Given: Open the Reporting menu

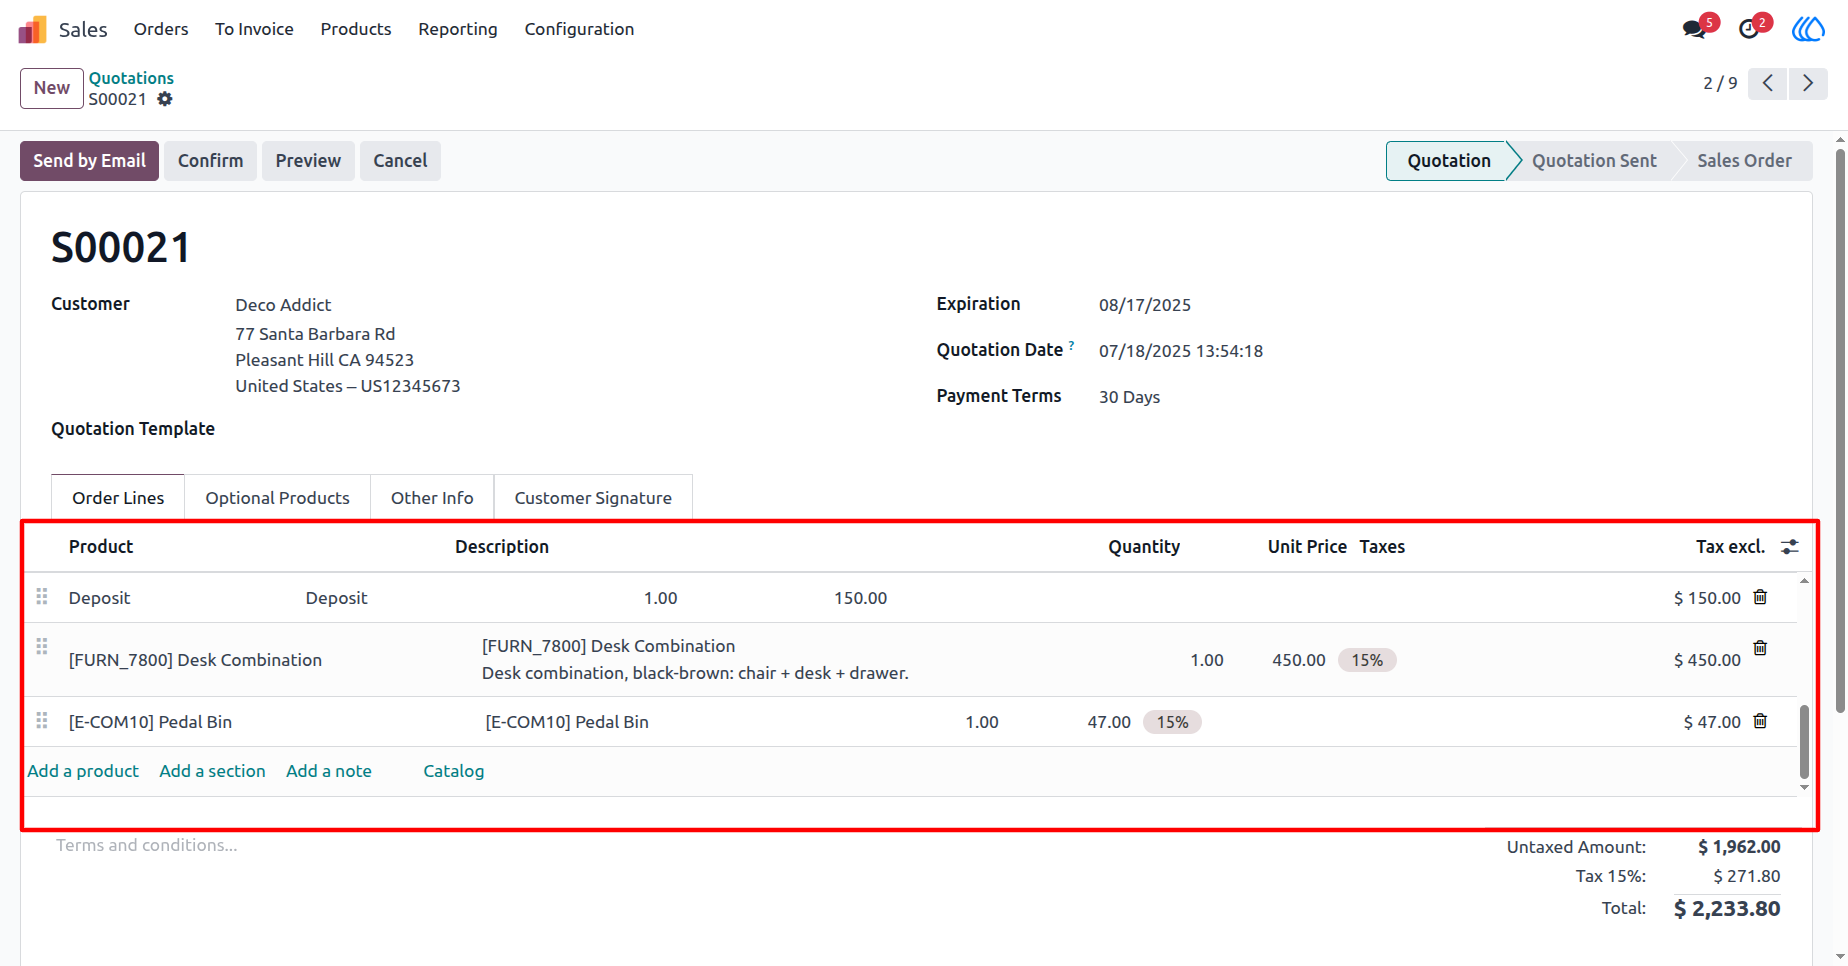Looking at the screenshot, I should click(458, 29).
